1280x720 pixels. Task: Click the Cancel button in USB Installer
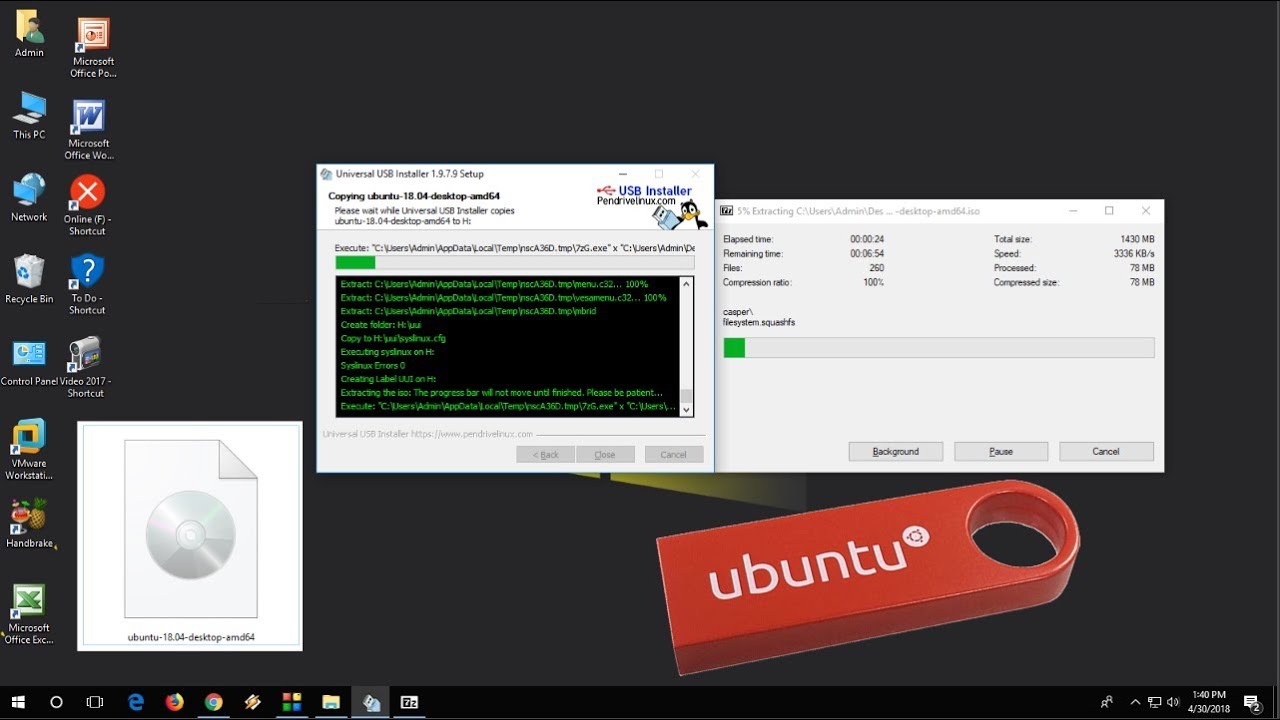[x=673, y=454]
